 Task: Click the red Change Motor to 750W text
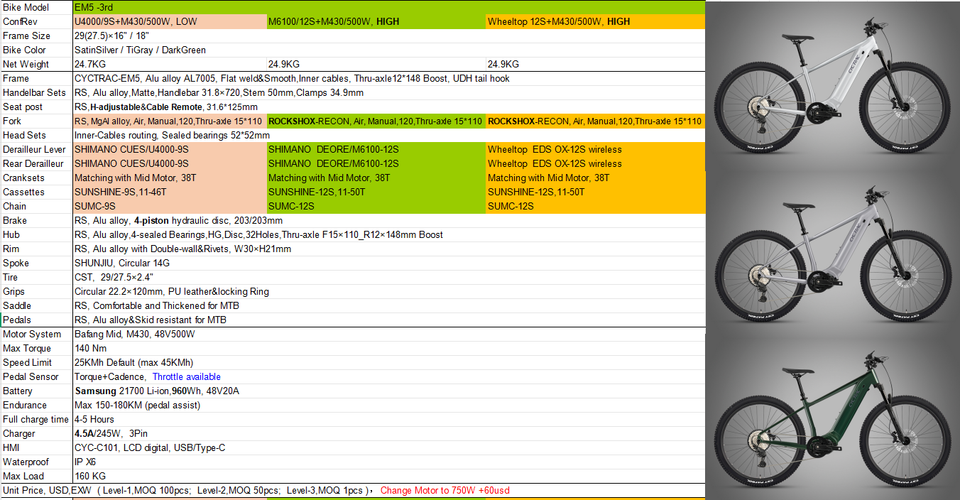point(444,490)
